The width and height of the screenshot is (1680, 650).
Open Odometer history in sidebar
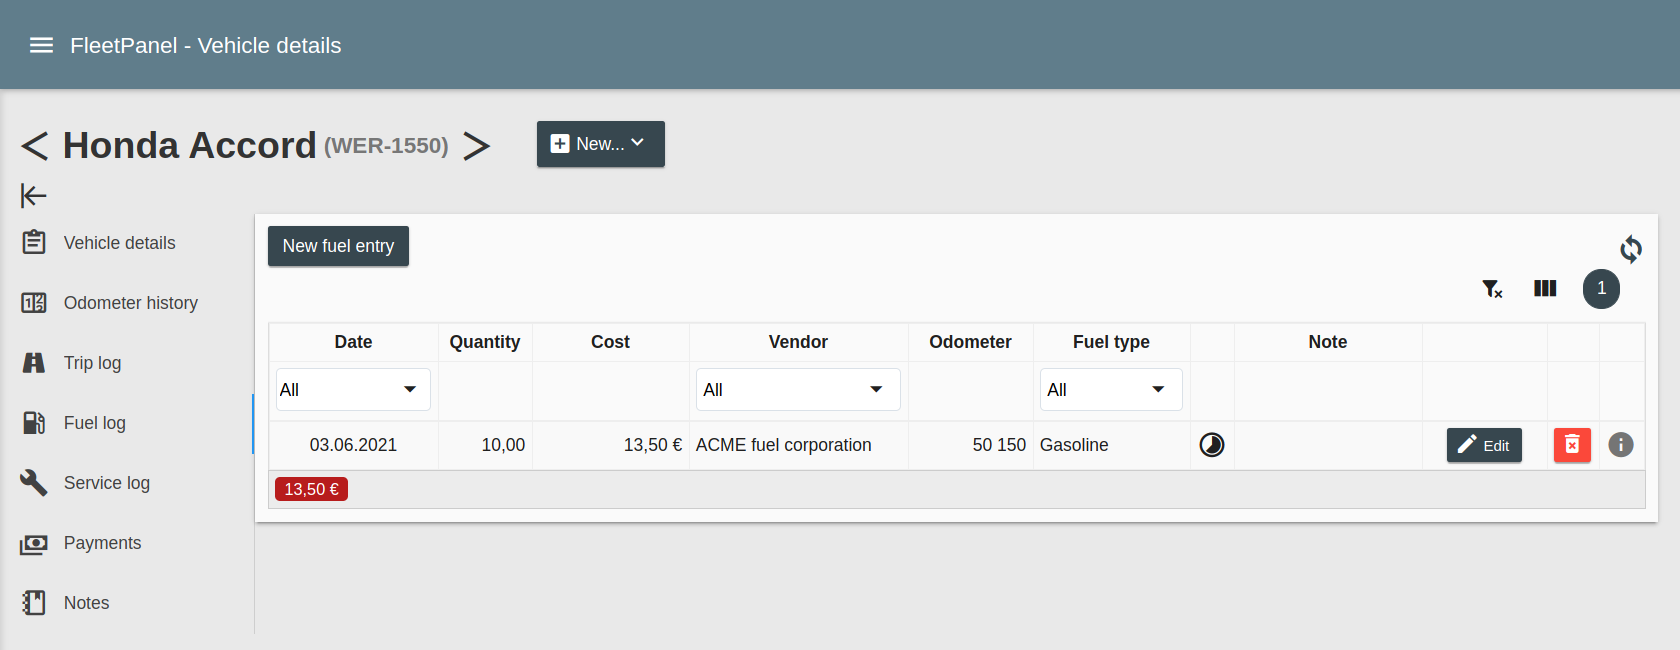130,303
